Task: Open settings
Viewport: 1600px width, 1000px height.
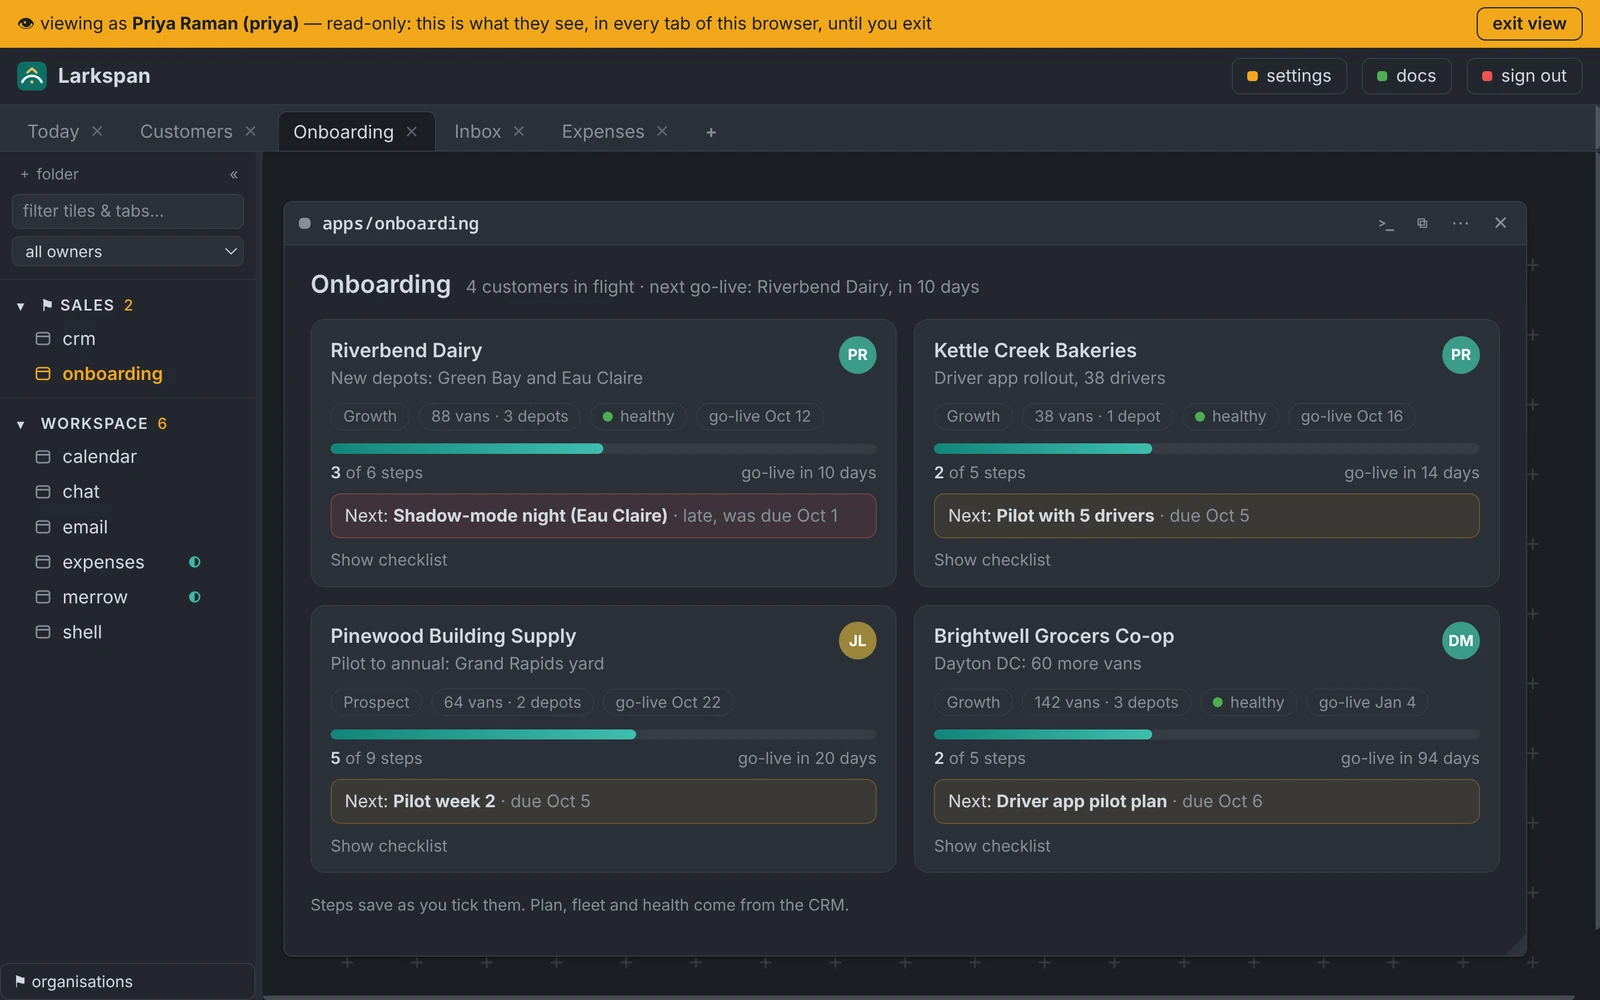Action: pyautogui.click(x=1289, y=76)
